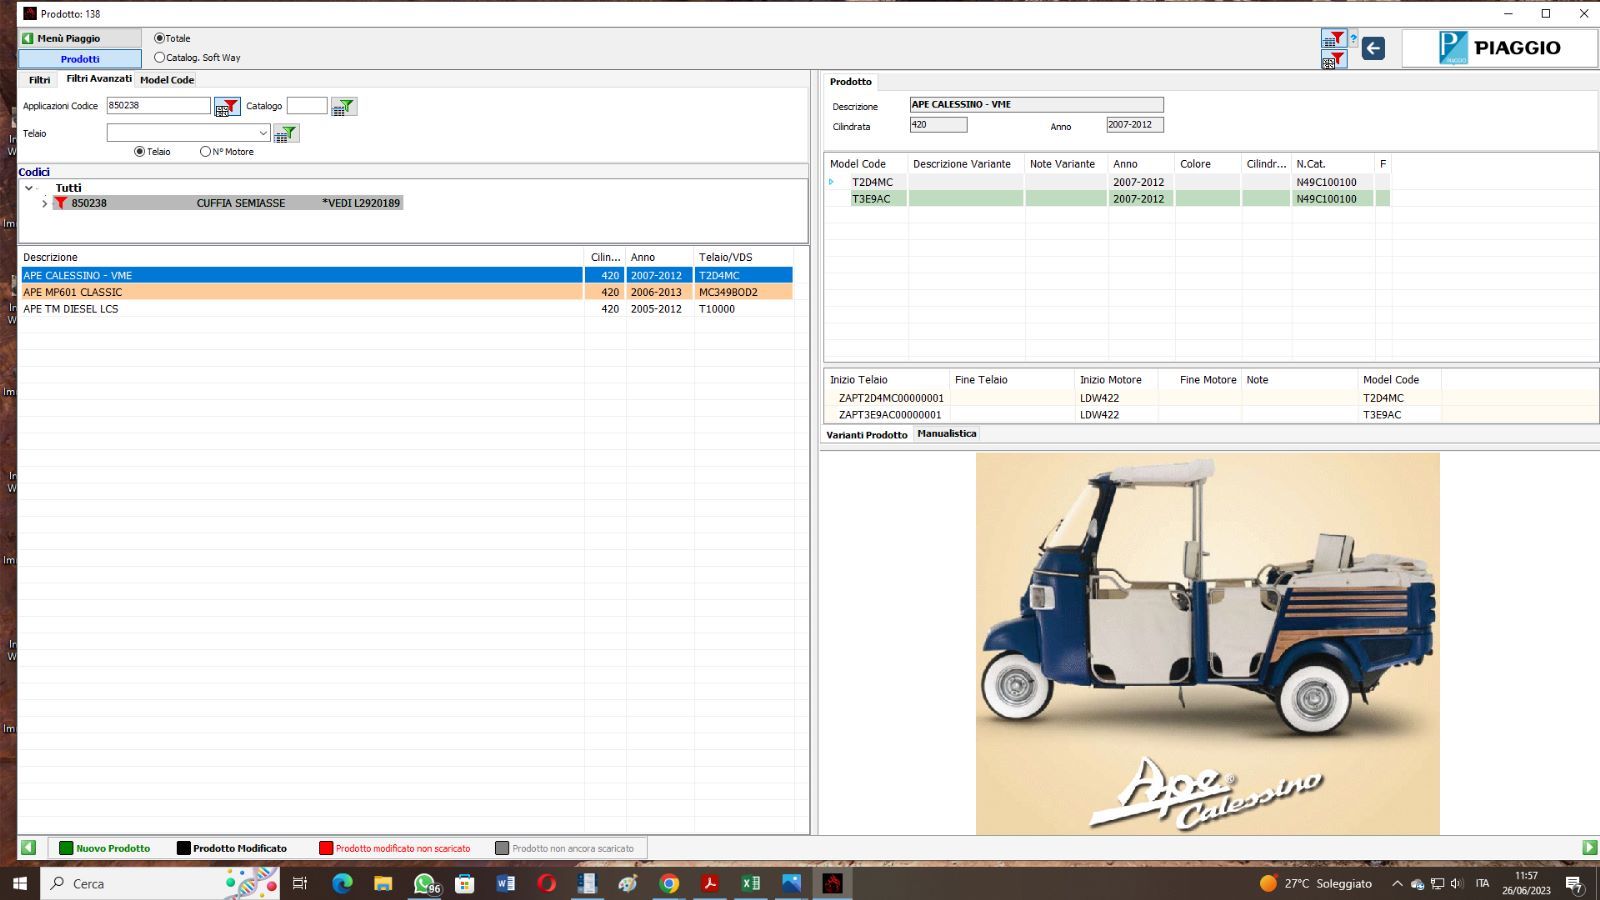Screen dimensions: 1600x900
Task: Select the Catalog. Soft Way option
Action: [x=159, y=58]
